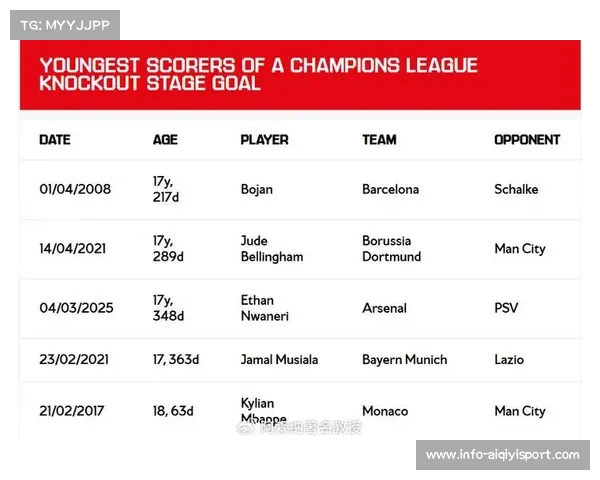Click the Weibo logo watermark icon
600x480 pixels.
(x=245, y=428)
